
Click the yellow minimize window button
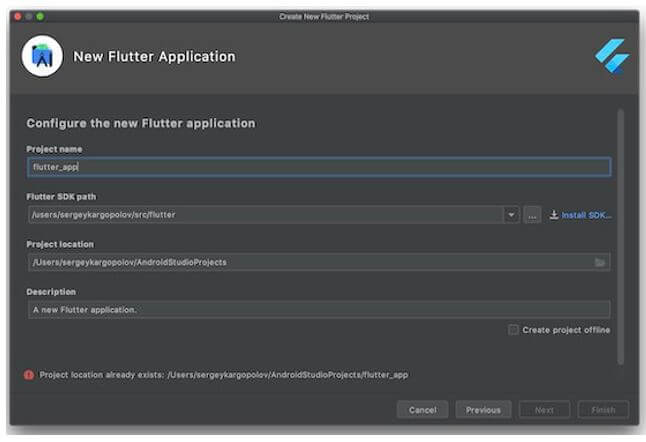click(29, 16)
